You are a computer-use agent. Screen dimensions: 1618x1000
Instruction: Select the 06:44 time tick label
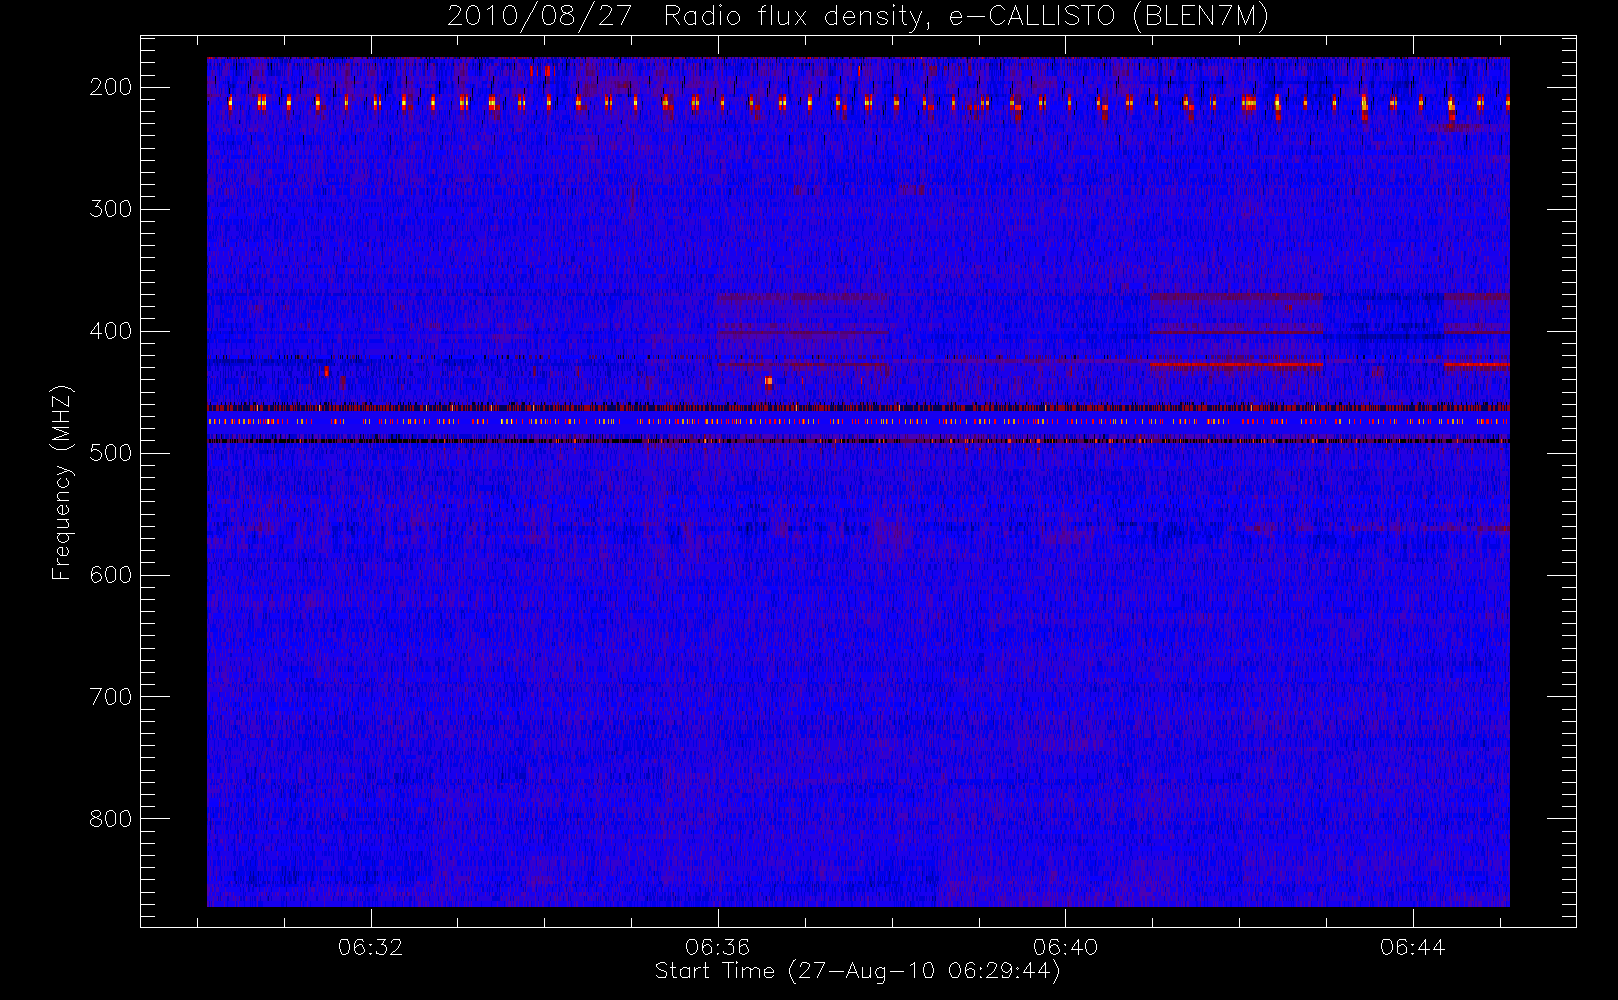coord(1412,947)
